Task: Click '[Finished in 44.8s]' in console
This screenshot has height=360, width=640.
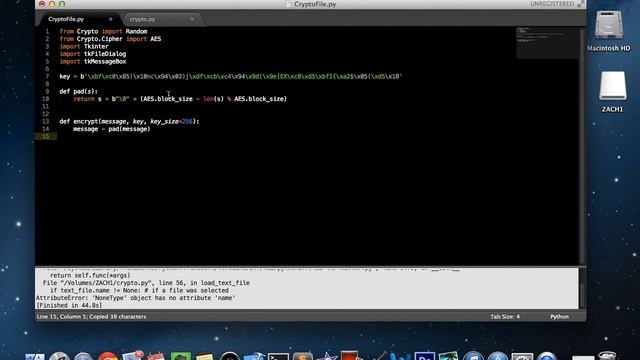Action: [x=69, y=305]
